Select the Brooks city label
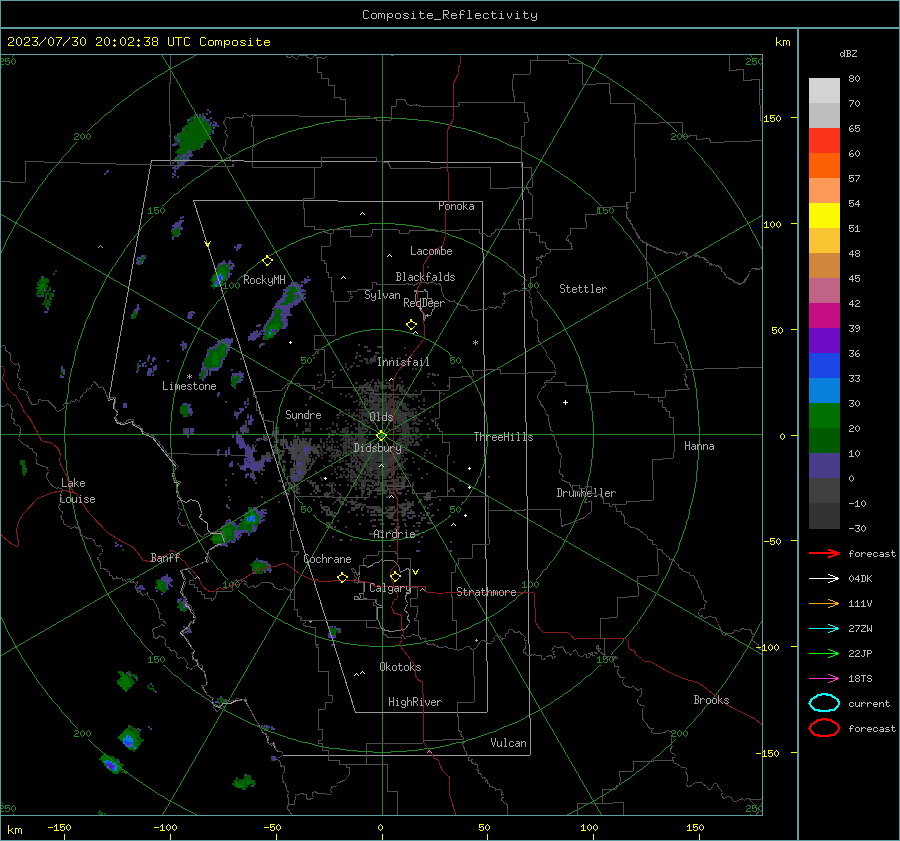Viewport: 900px width, 841px height. 711,700
